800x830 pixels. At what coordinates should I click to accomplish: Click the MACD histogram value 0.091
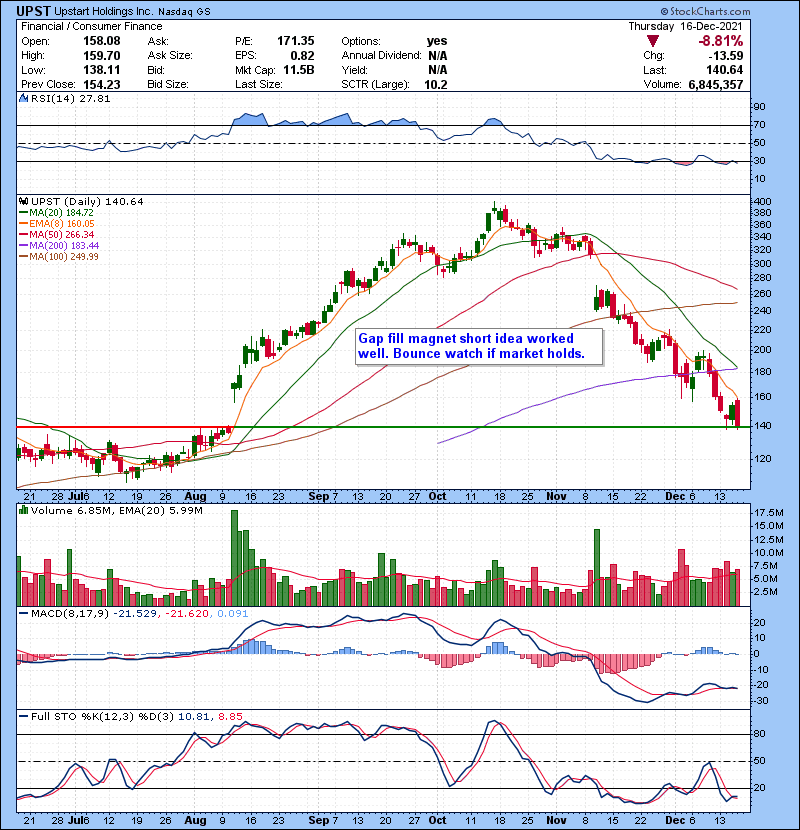[233, 614]
